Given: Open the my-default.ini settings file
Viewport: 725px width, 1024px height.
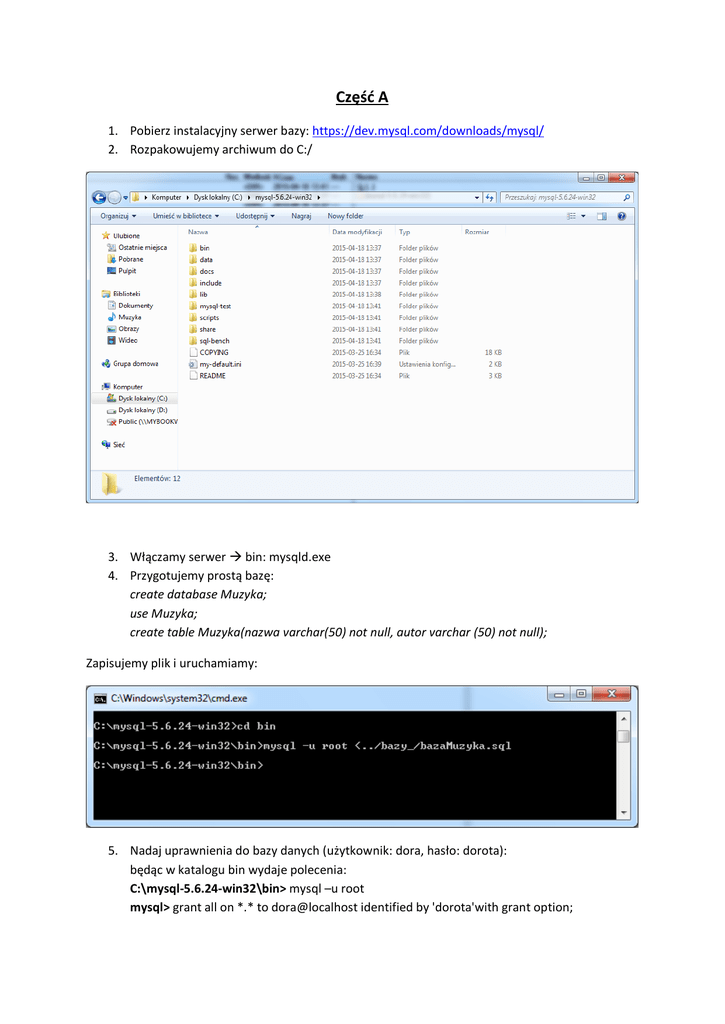Looking at the screenshot, I should pyautogui.click(x=219, y=364).
